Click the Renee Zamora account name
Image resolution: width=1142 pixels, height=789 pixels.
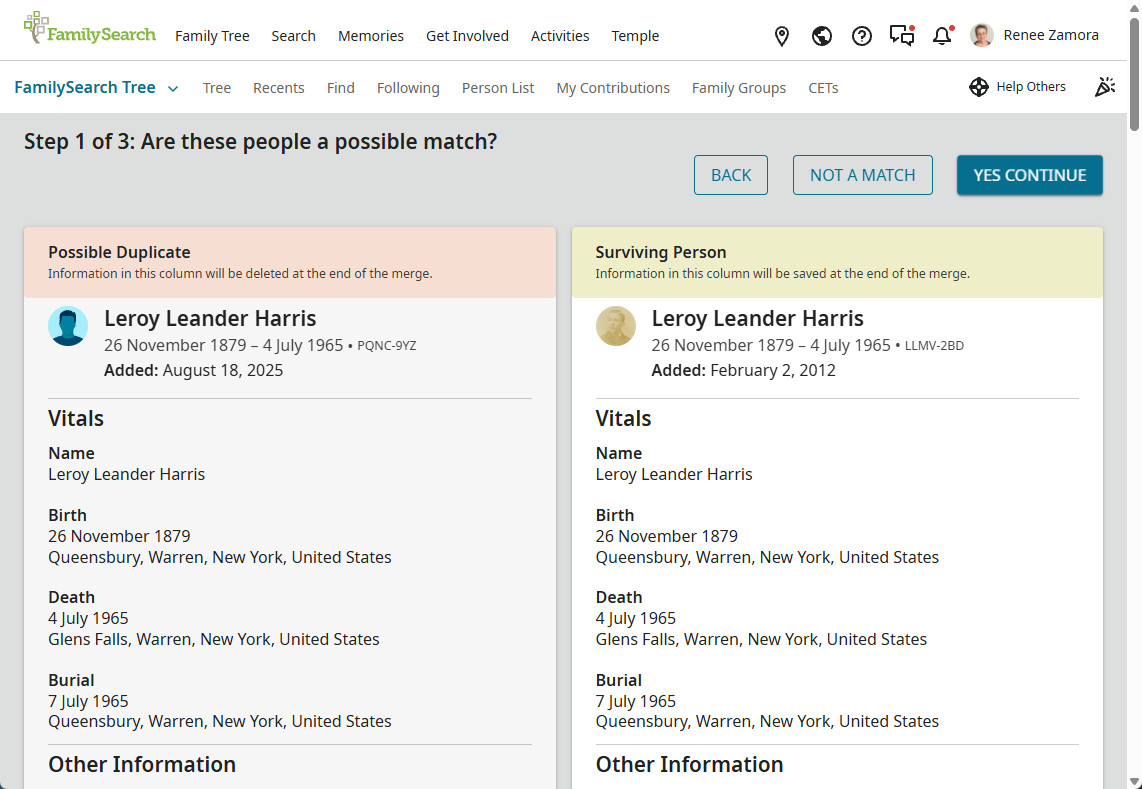click(1051, 35)
